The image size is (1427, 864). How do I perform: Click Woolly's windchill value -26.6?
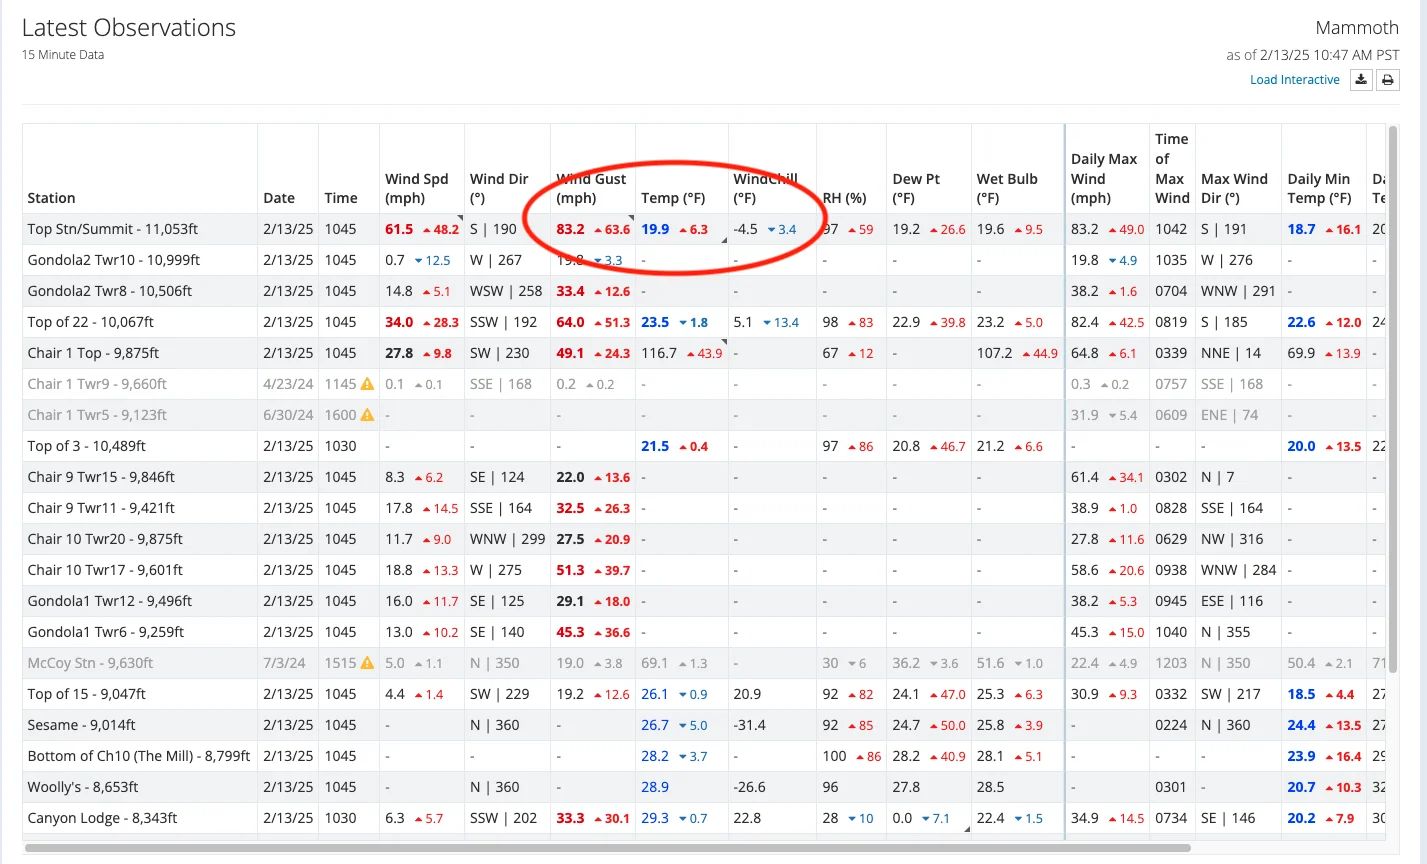(752, 787)
